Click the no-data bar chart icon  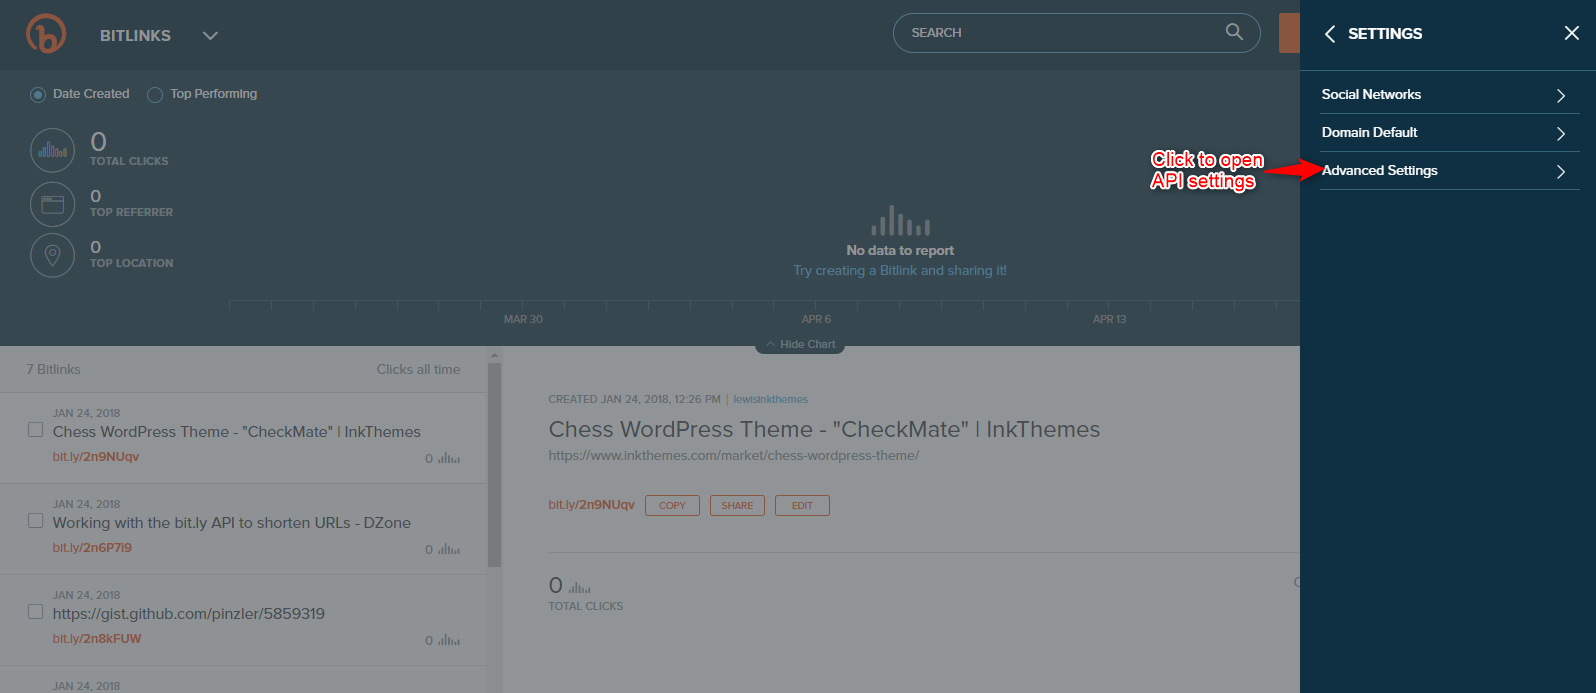pyautogui.click(x=900, y=221)
